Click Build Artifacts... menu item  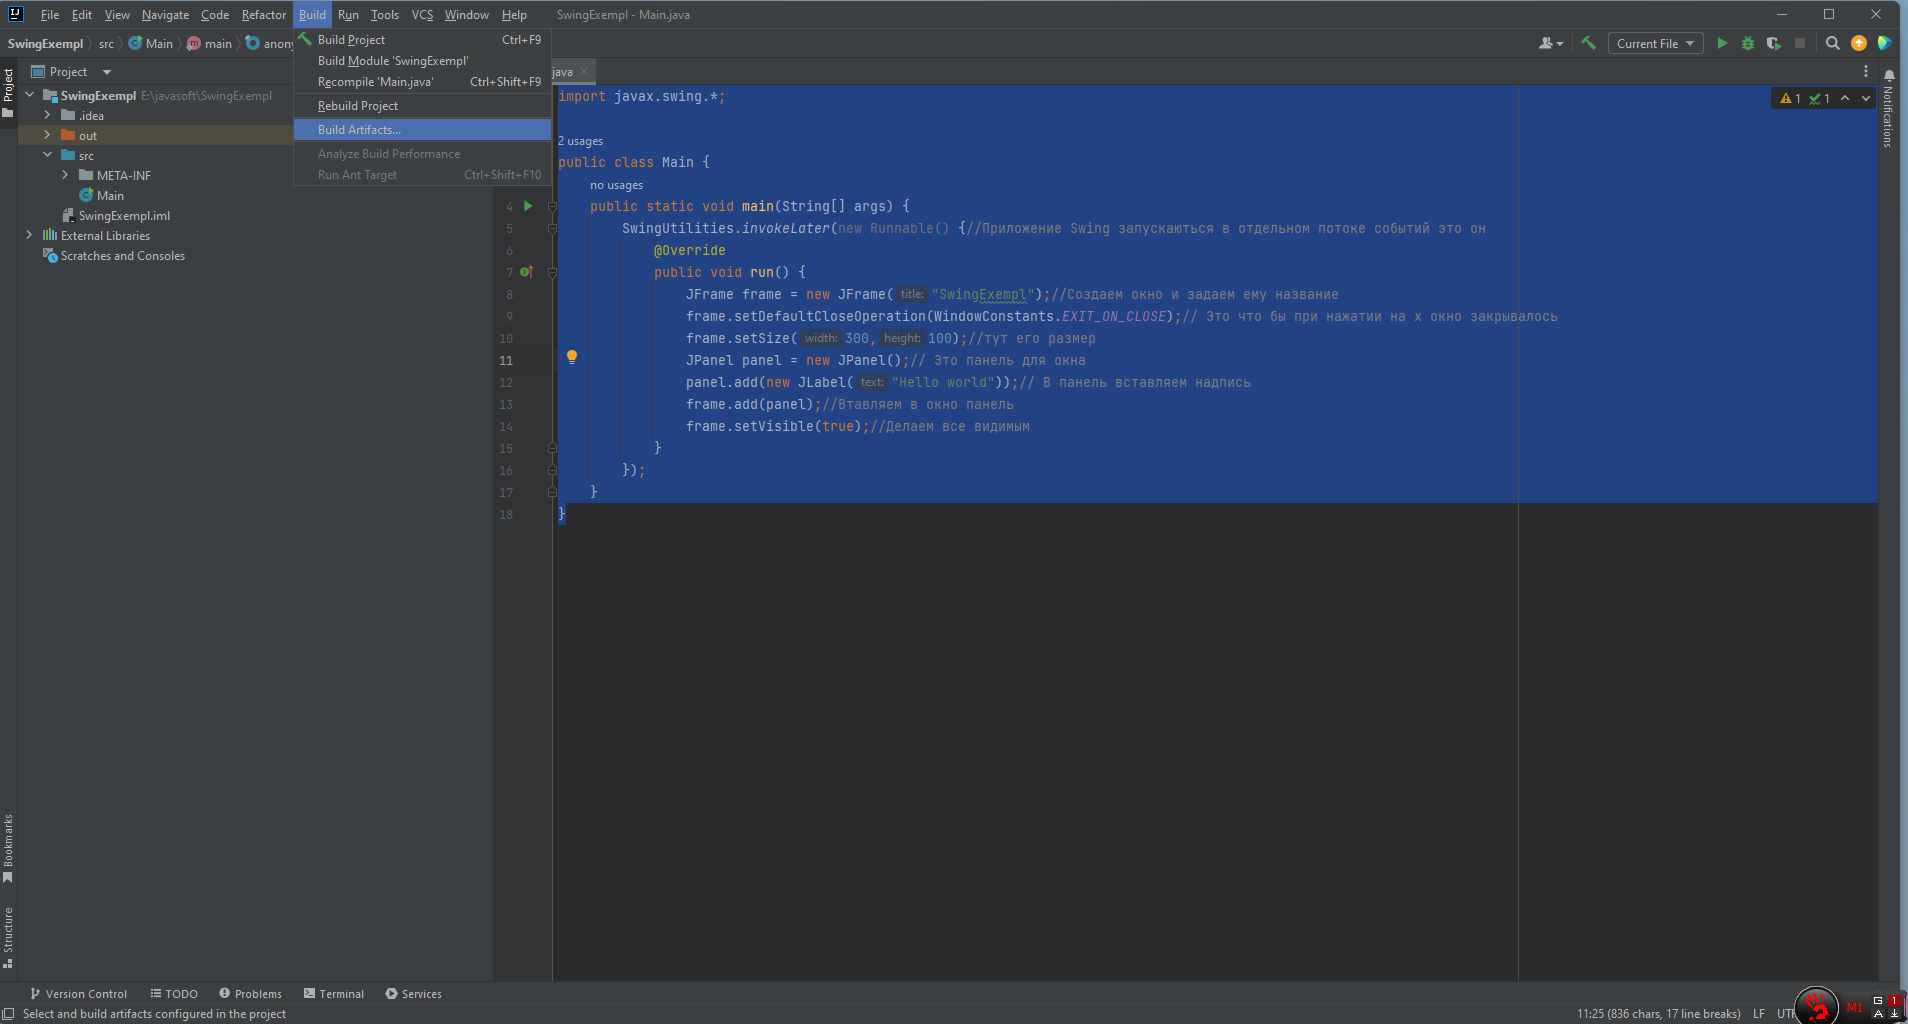tap(422, 130)
